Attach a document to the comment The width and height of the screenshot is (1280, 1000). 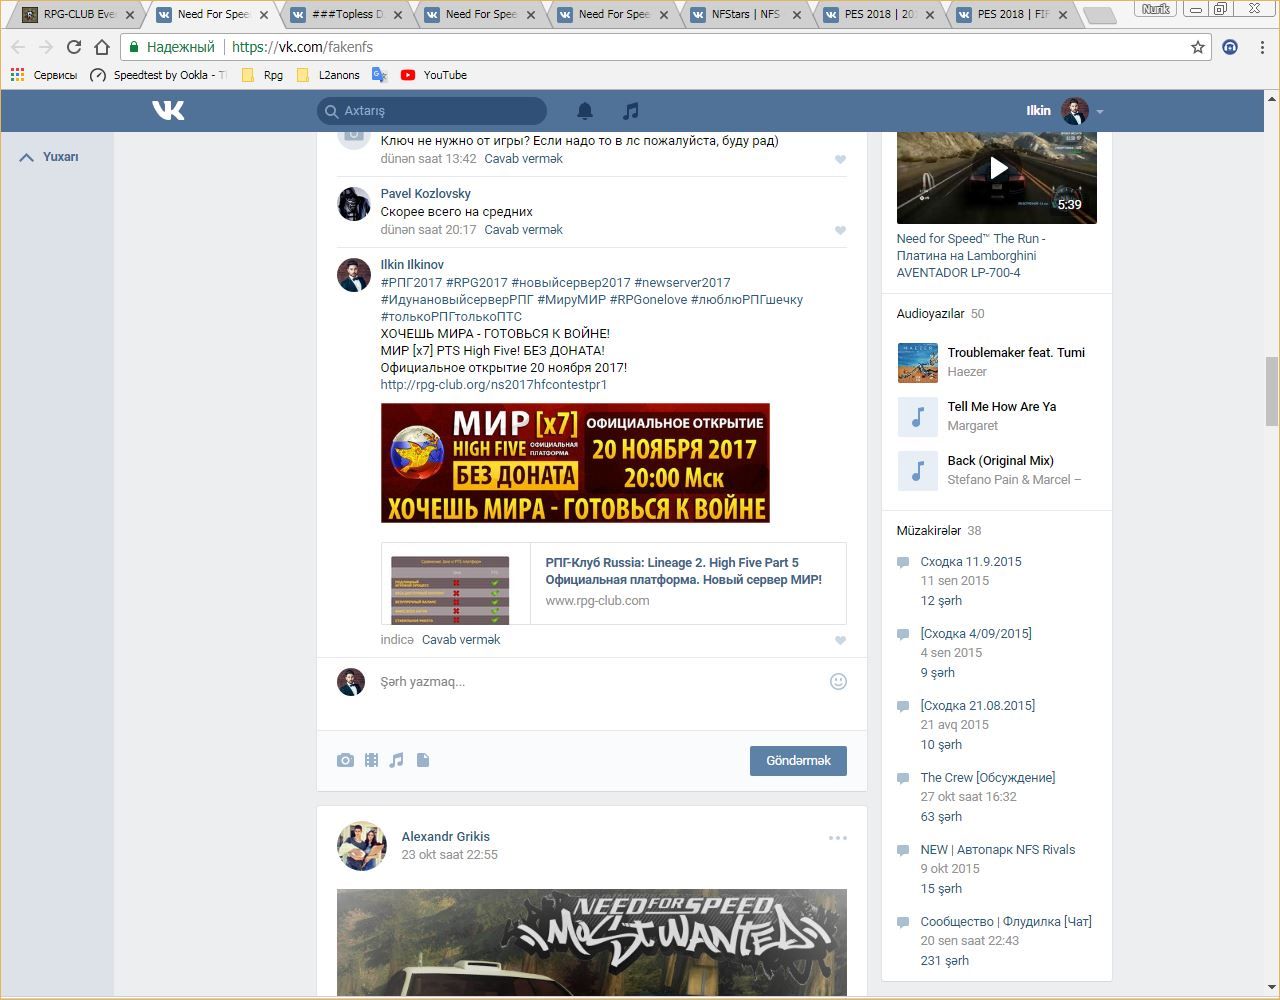[423, 760]
